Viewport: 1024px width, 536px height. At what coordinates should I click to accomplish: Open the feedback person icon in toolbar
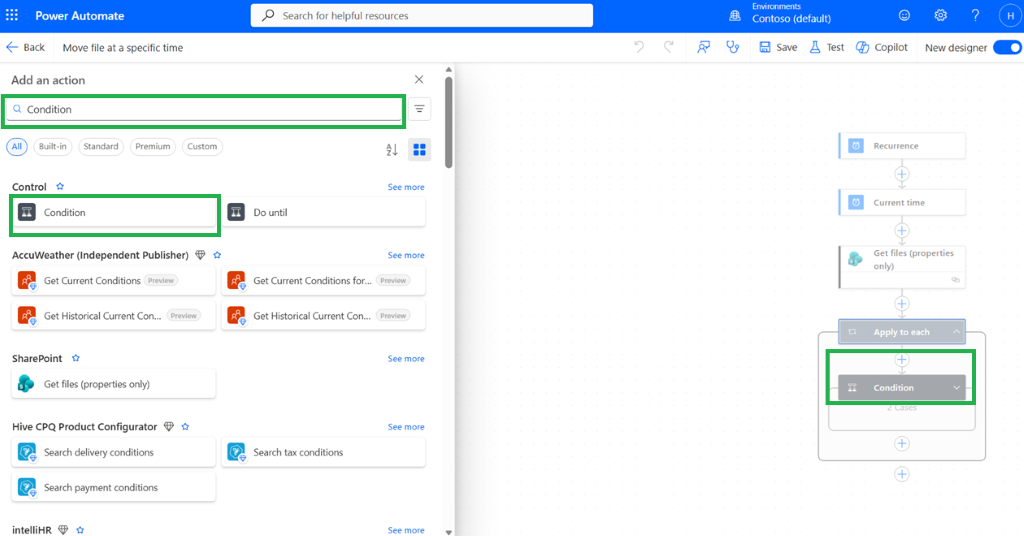pos(703,47)
